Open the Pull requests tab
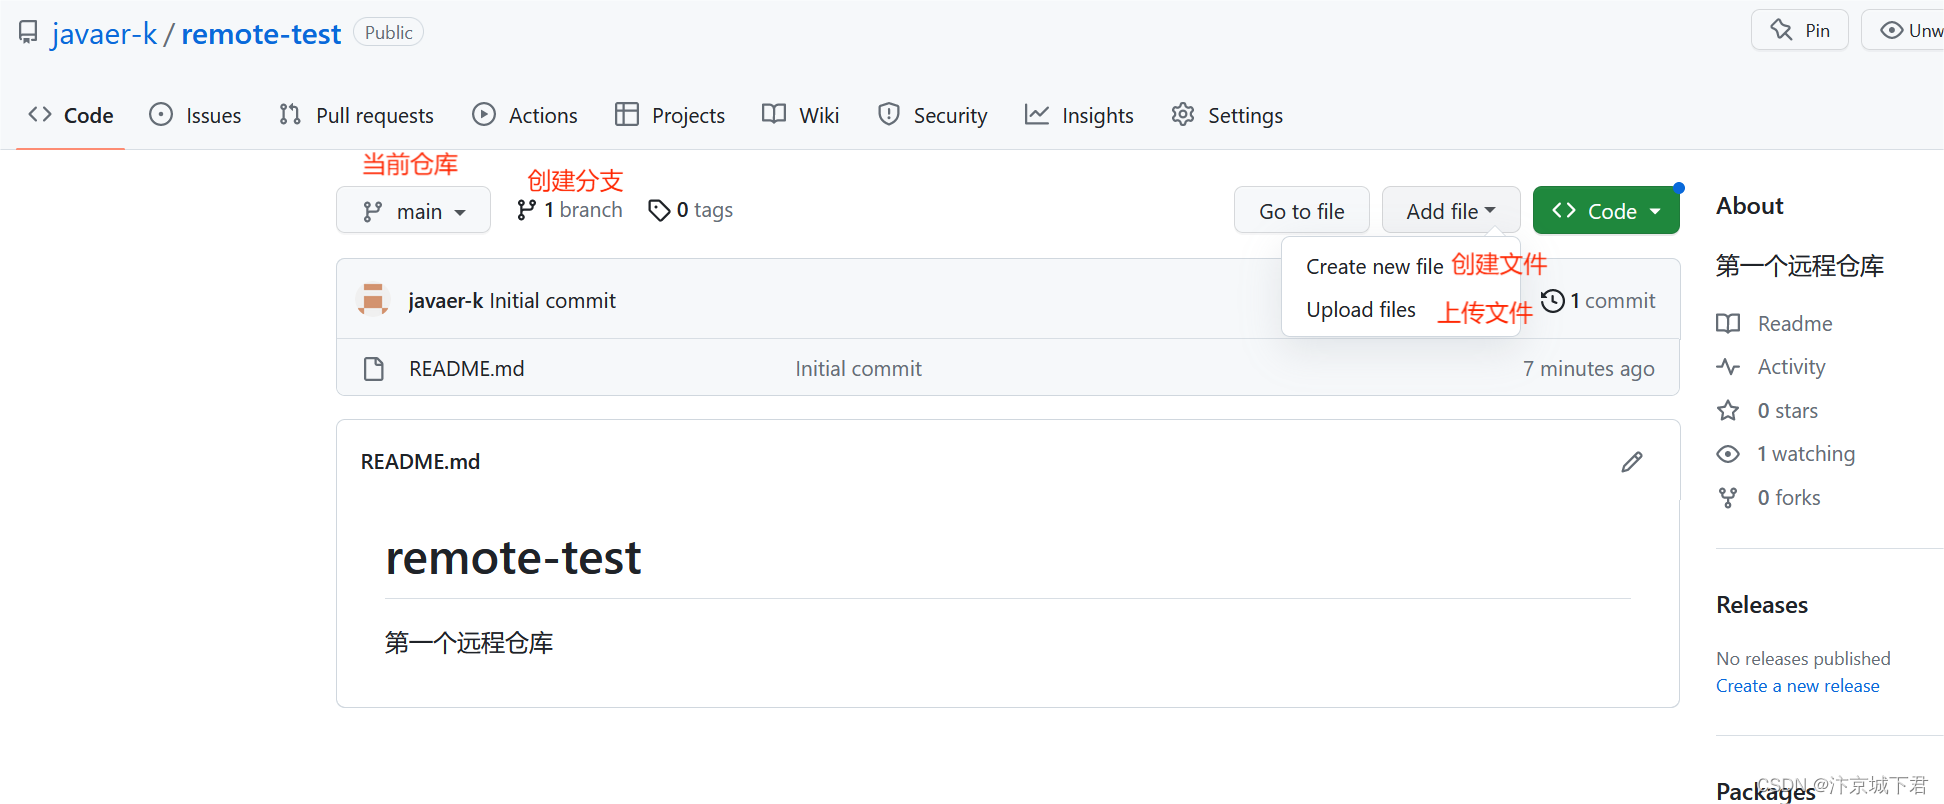1944x804 pixels. 356,115
